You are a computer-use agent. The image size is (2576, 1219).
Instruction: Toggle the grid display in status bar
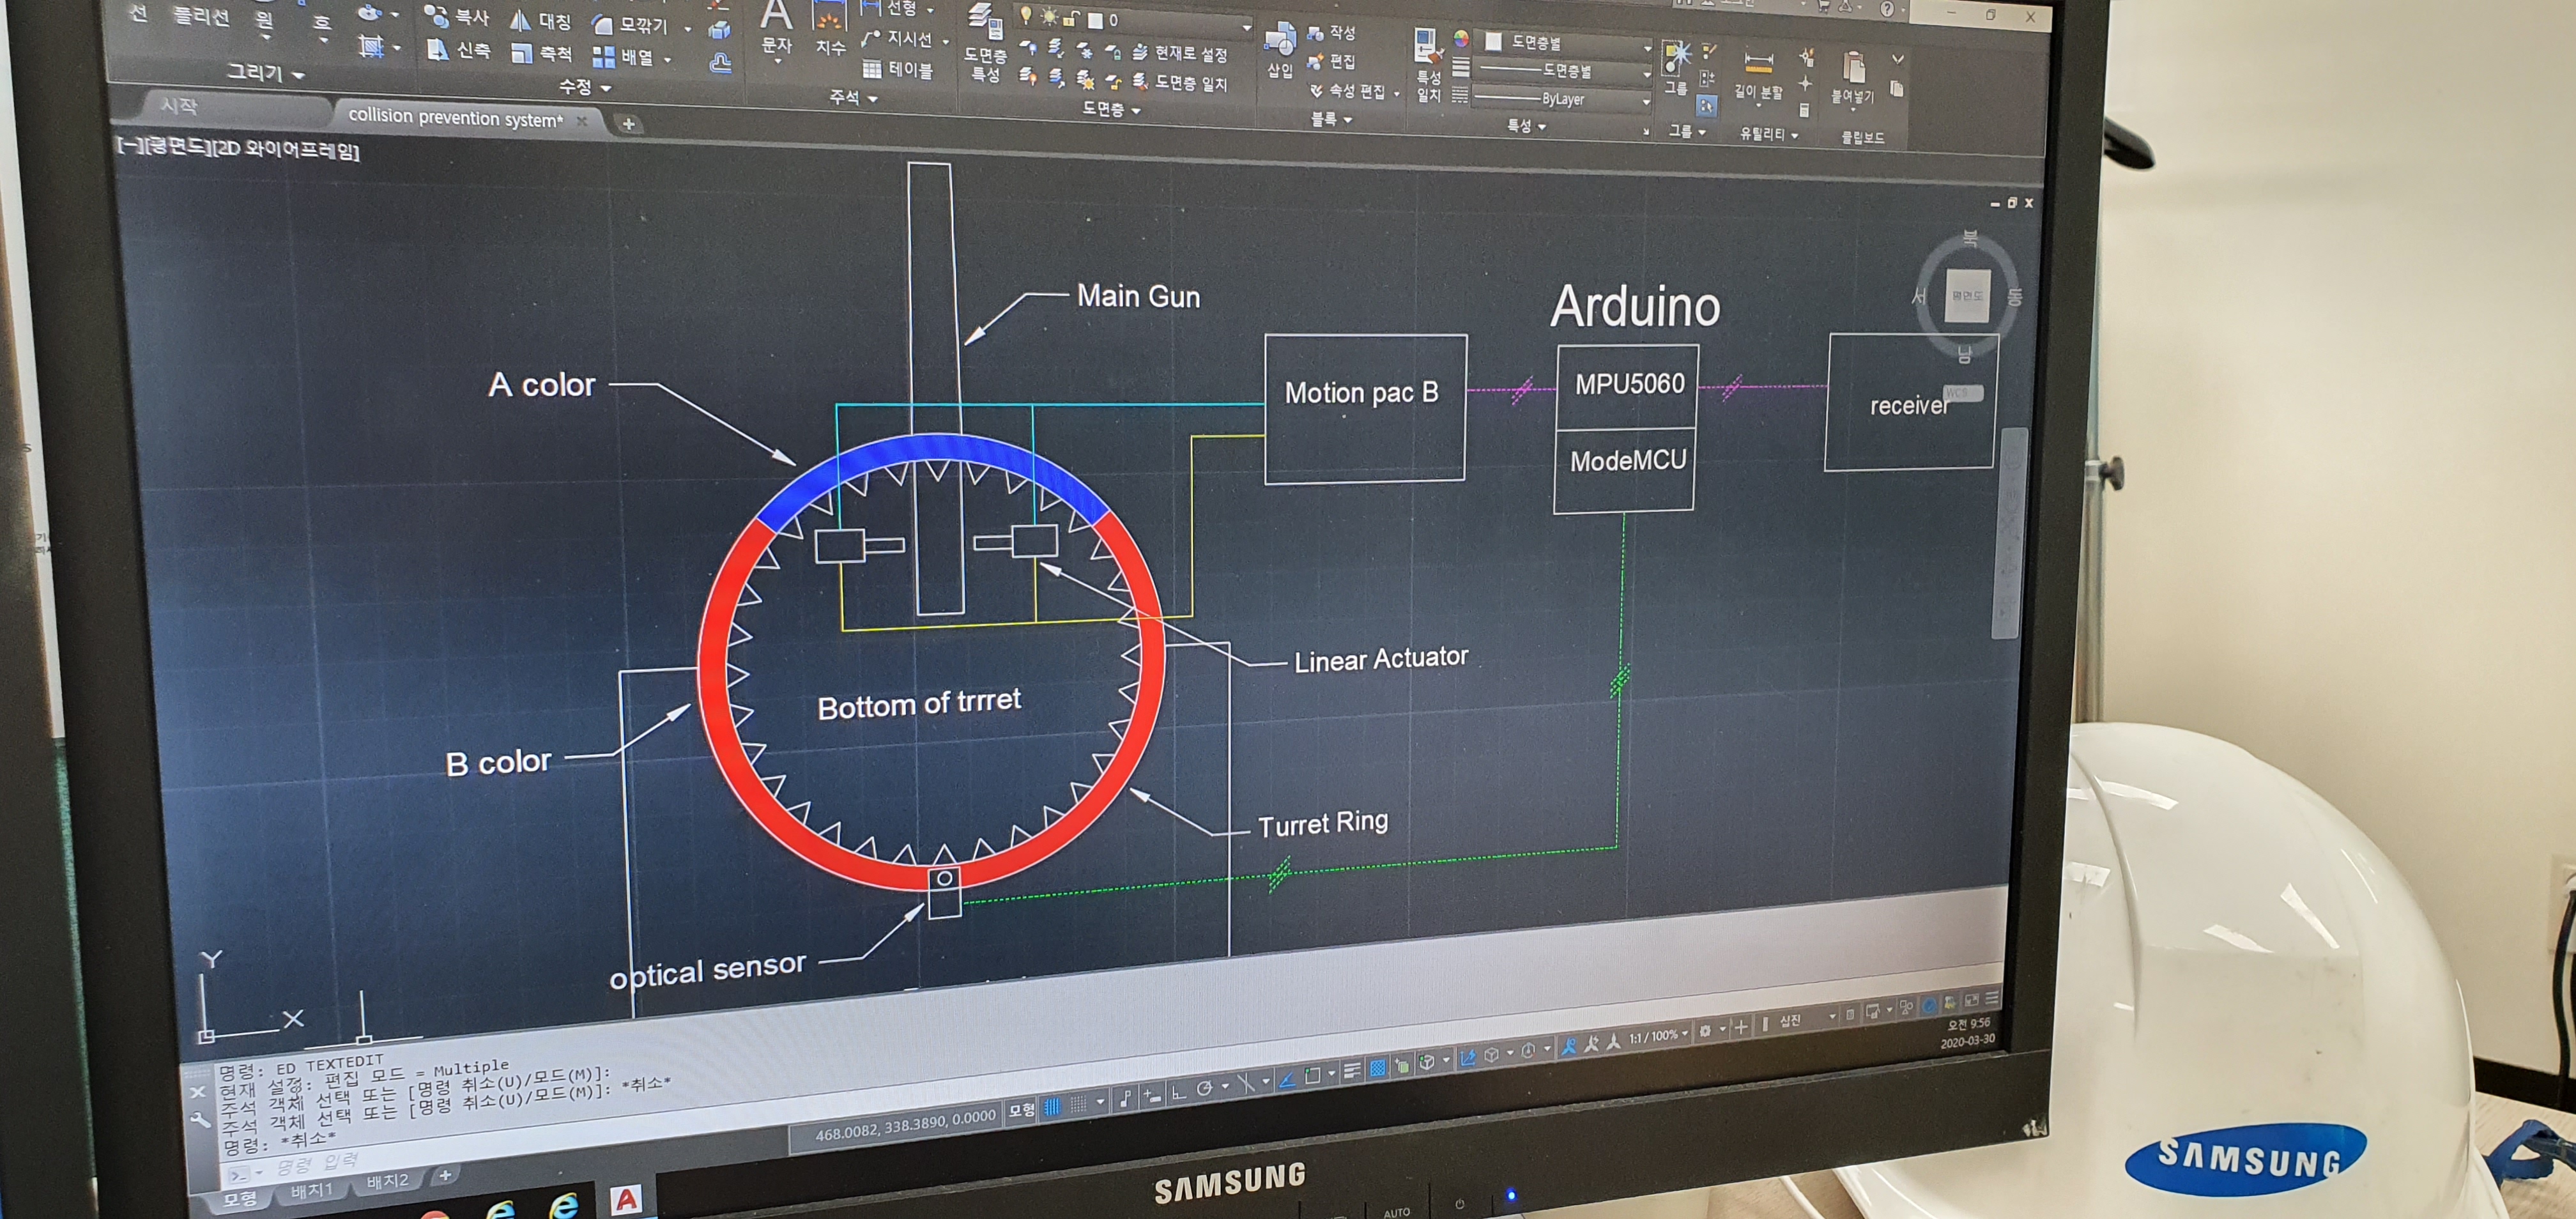coord(1052,1107)
